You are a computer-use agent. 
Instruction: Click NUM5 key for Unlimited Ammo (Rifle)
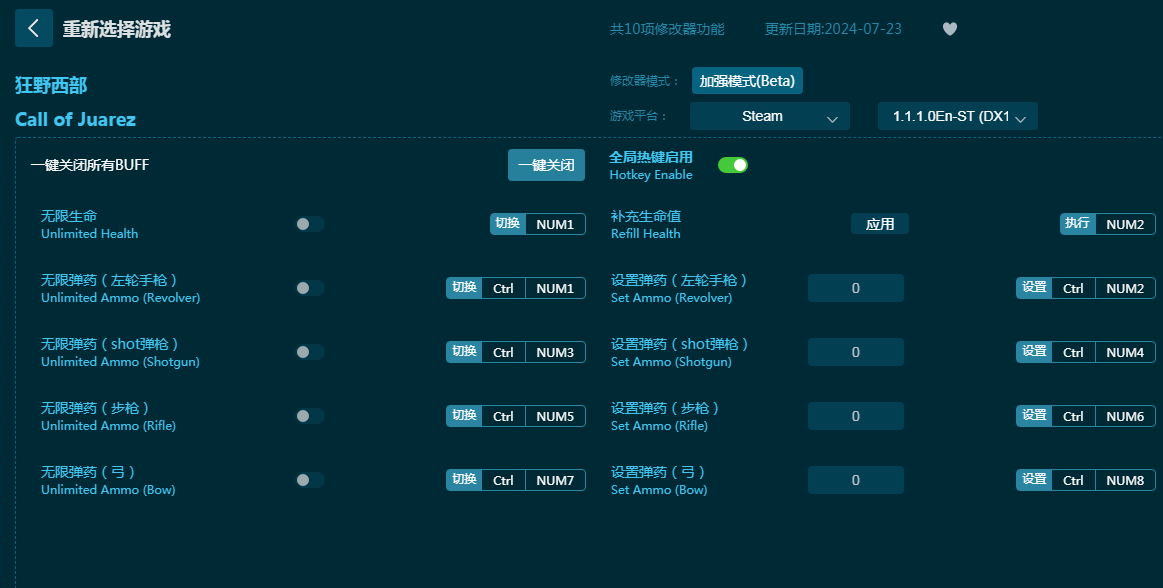point(556,416)
